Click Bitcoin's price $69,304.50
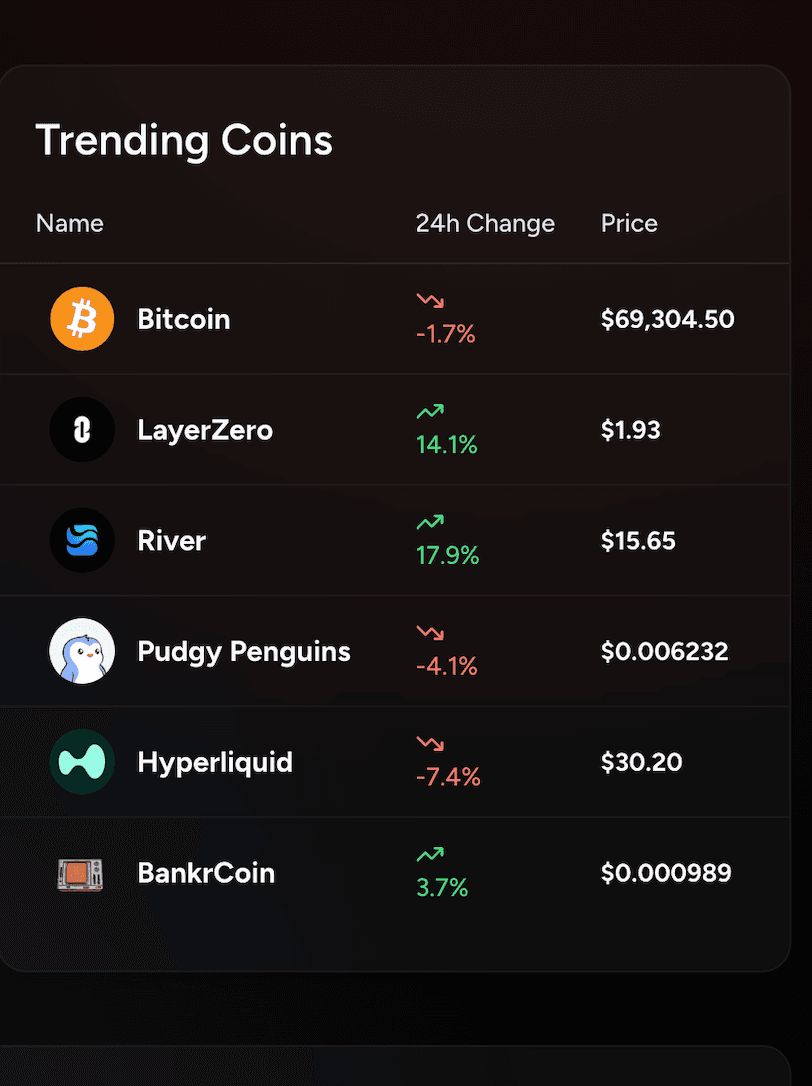The image size is (812, 1086). point(667,319)
